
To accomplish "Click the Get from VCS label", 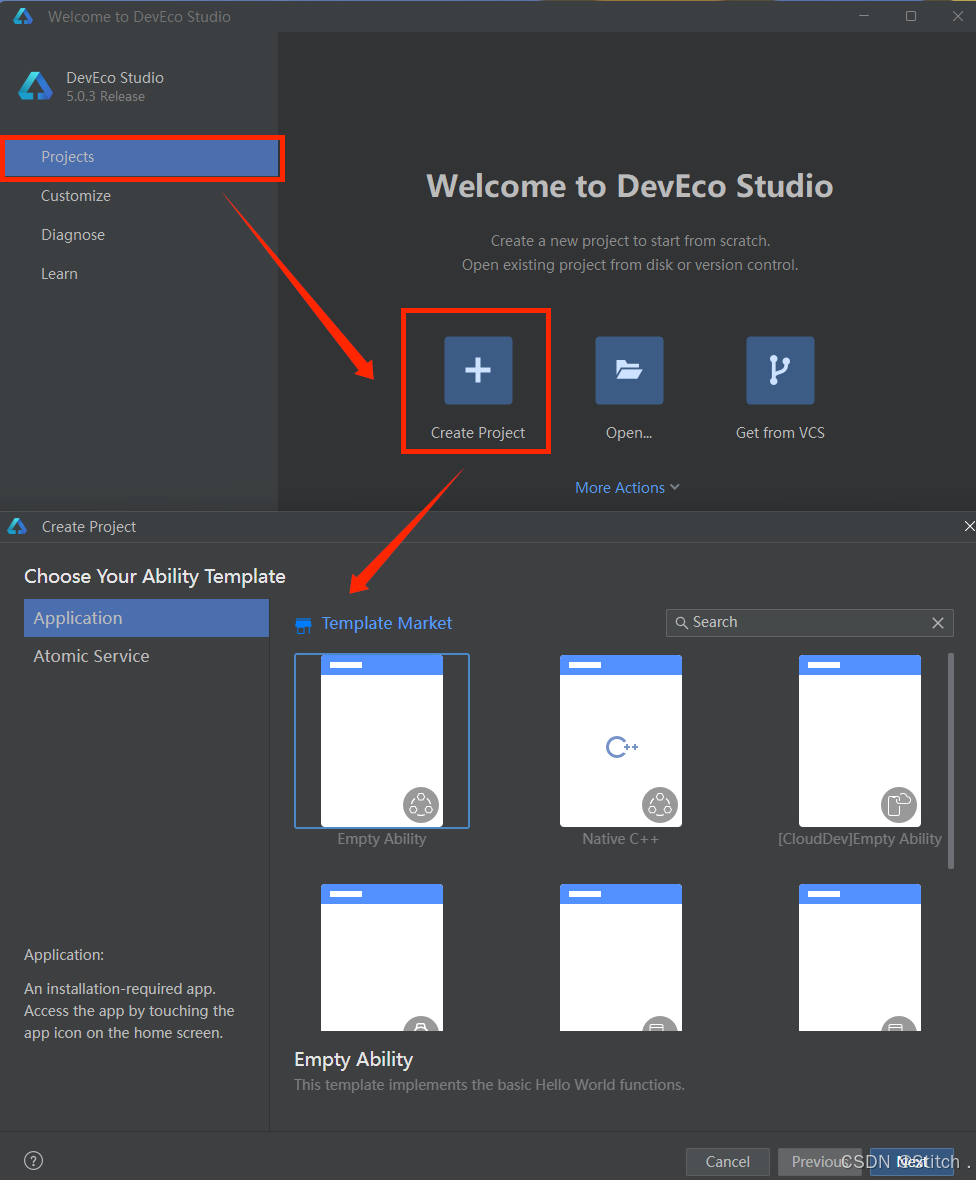I will pos(780,433).
